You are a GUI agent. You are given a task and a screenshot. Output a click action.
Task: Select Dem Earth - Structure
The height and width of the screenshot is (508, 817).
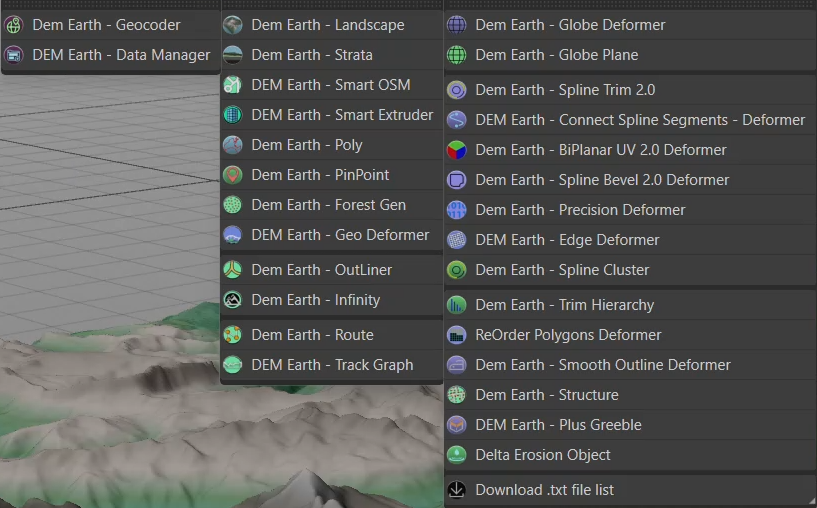[x=630, y=395]
